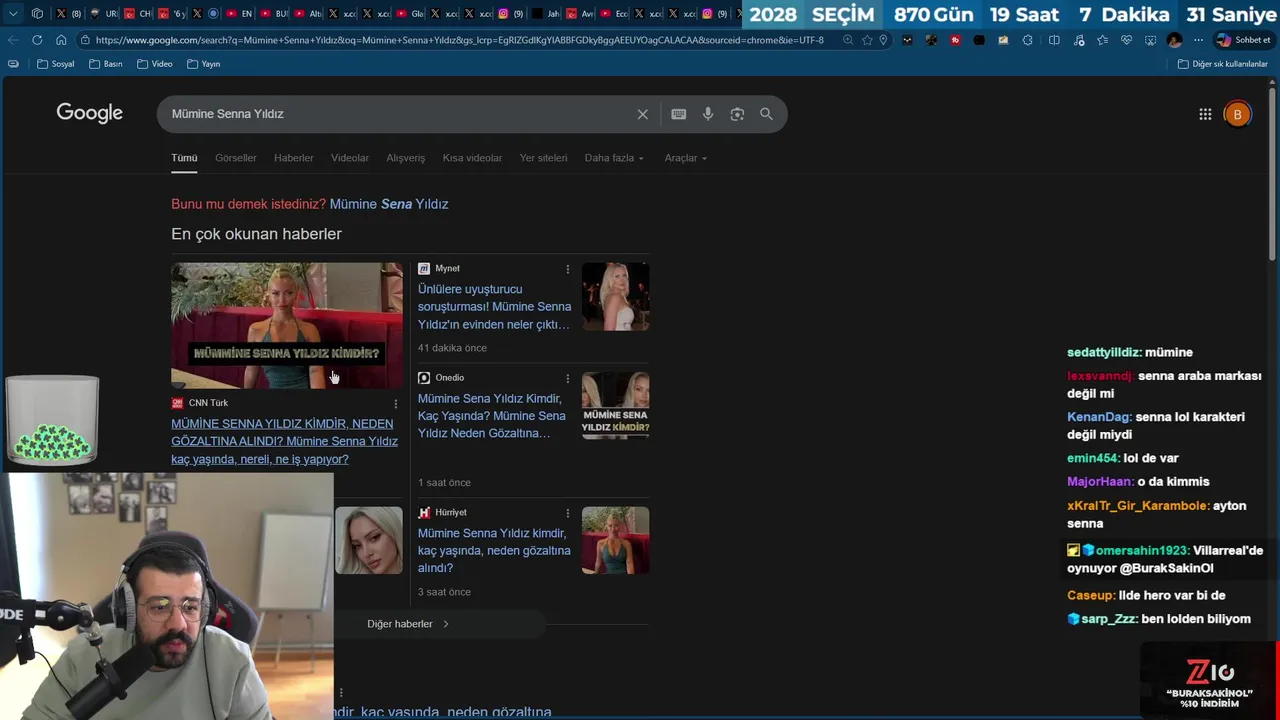Viewport: 1280px width, 720px height.
Task: Switch to the 'Videolar' tab
Action: 350,158
